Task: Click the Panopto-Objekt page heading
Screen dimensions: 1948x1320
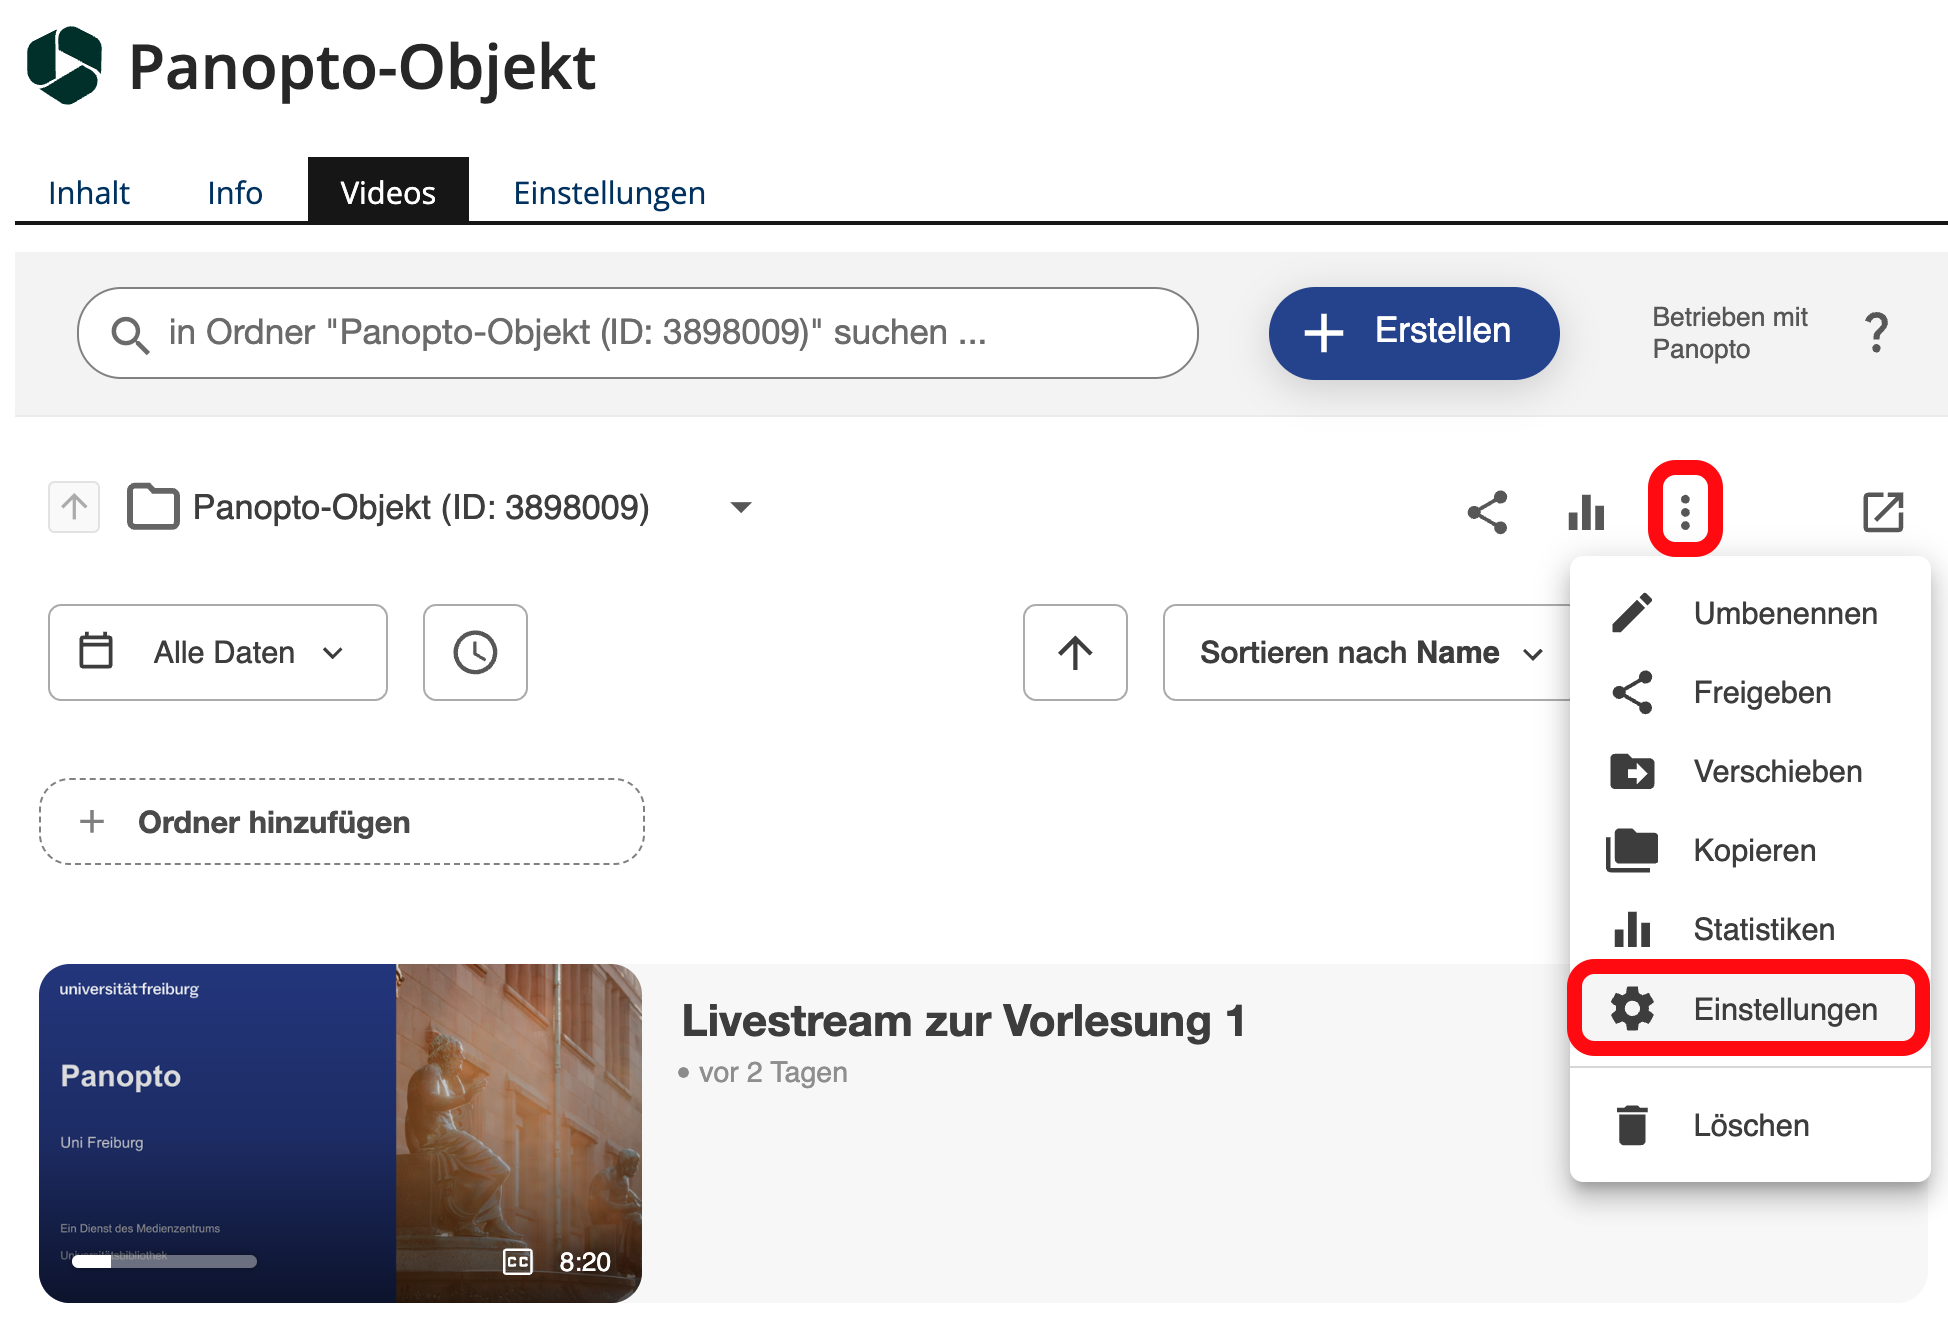Action: tap(362, 67)
